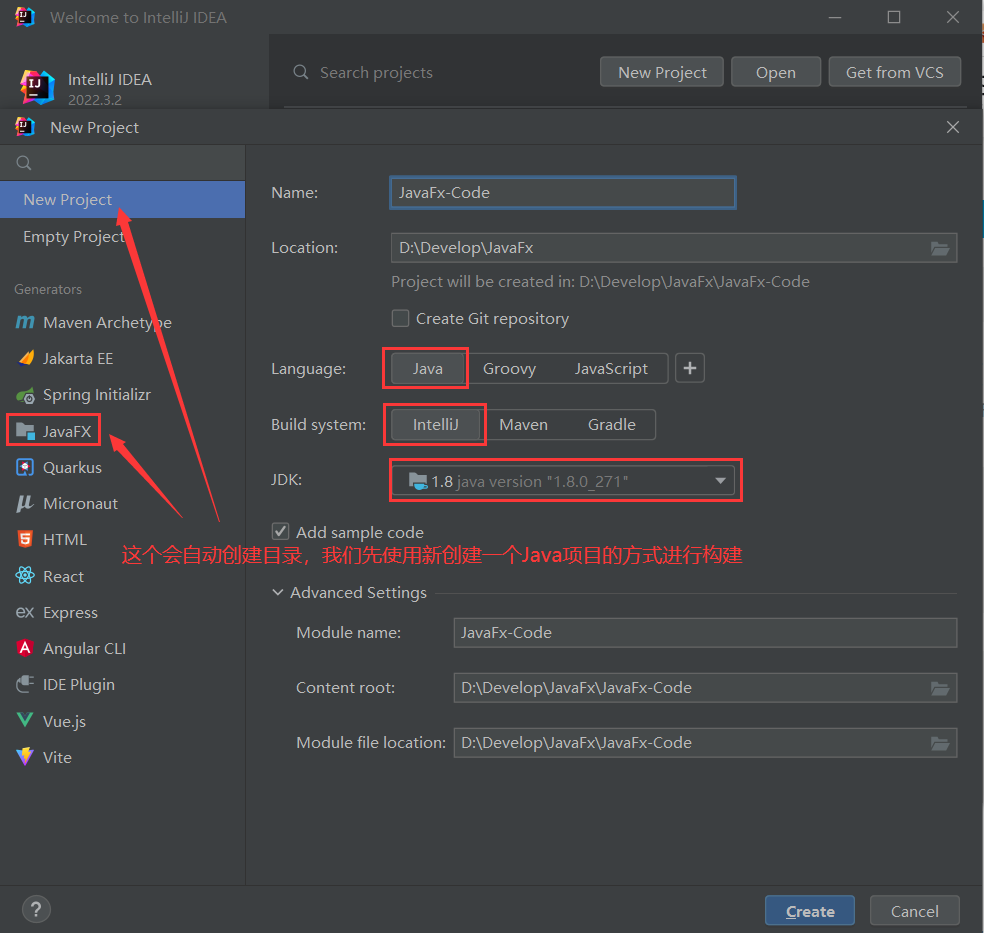Screen dimensions: 984x933
Task: Select New Project in left panel
Action: [x=66, y=199]
